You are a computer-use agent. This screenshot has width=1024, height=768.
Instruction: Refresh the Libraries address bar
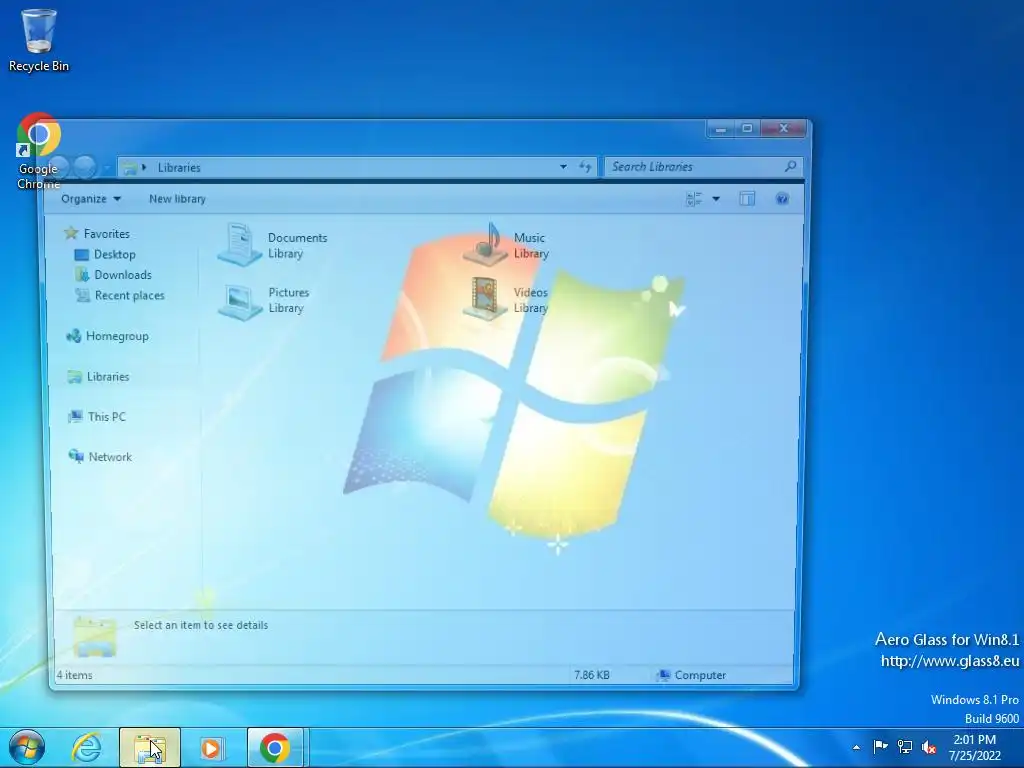585,167
